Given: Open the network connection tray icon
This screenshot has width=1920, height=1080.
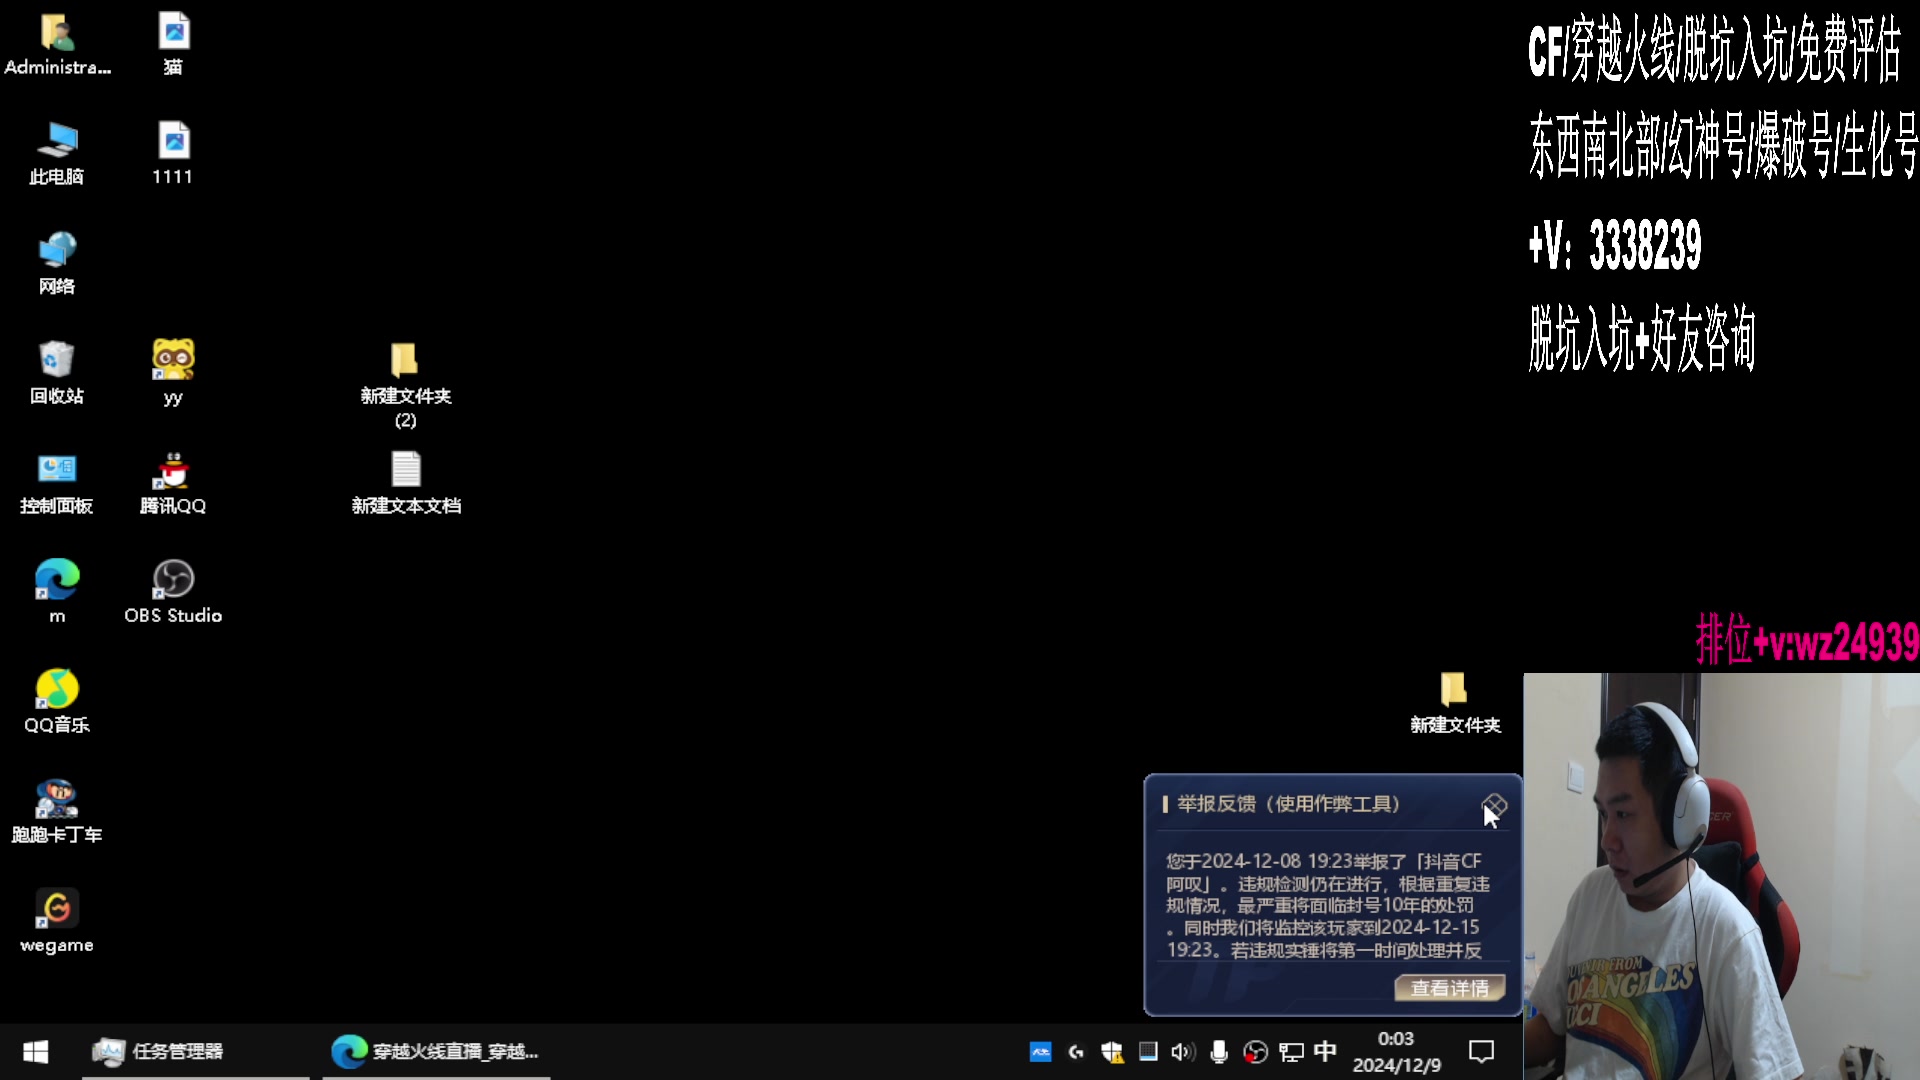Looking at the screenshot, I should point(1291,1052).
